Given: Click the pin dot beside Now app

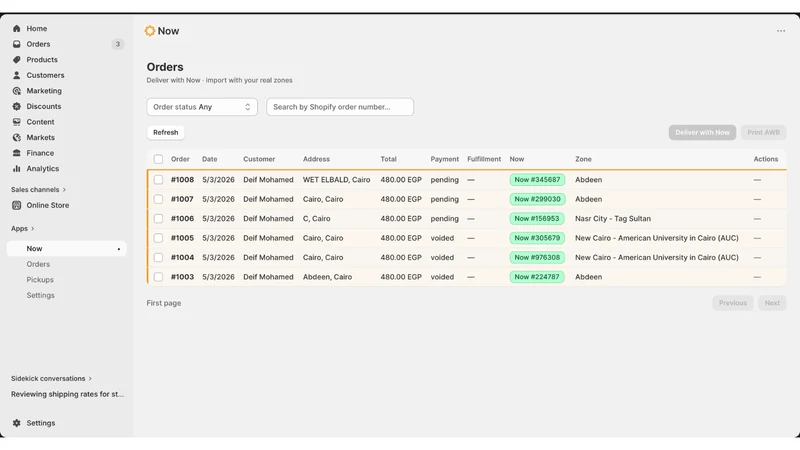Looking at the screenshot, I should (119, 249).
